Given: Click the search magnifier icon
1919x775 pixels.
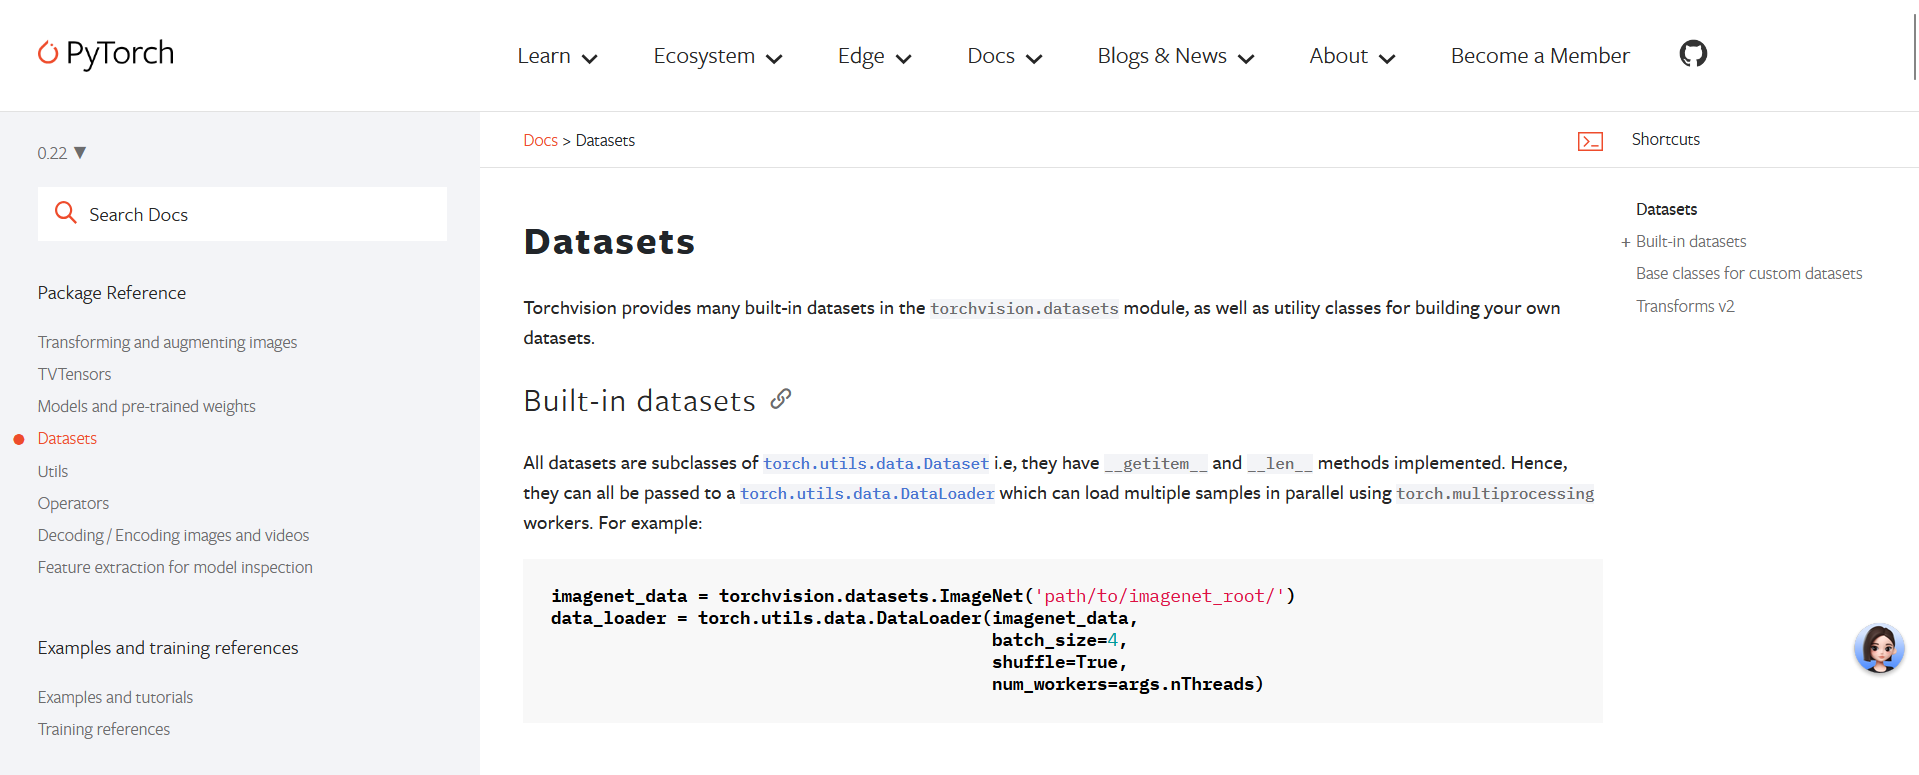Looking at the screenshot, I should click(66, 213).
